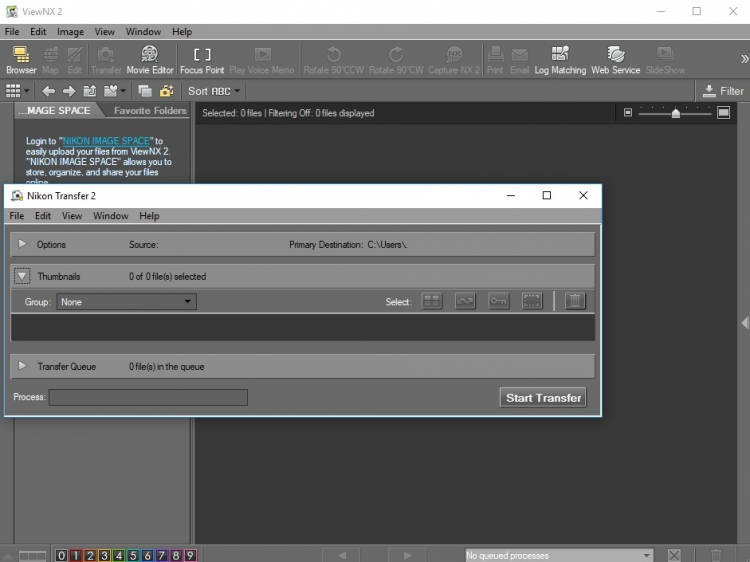This screenshot has width=750, height=562.
Task: Open the Sort ABC dropdown
Action: 213,91
